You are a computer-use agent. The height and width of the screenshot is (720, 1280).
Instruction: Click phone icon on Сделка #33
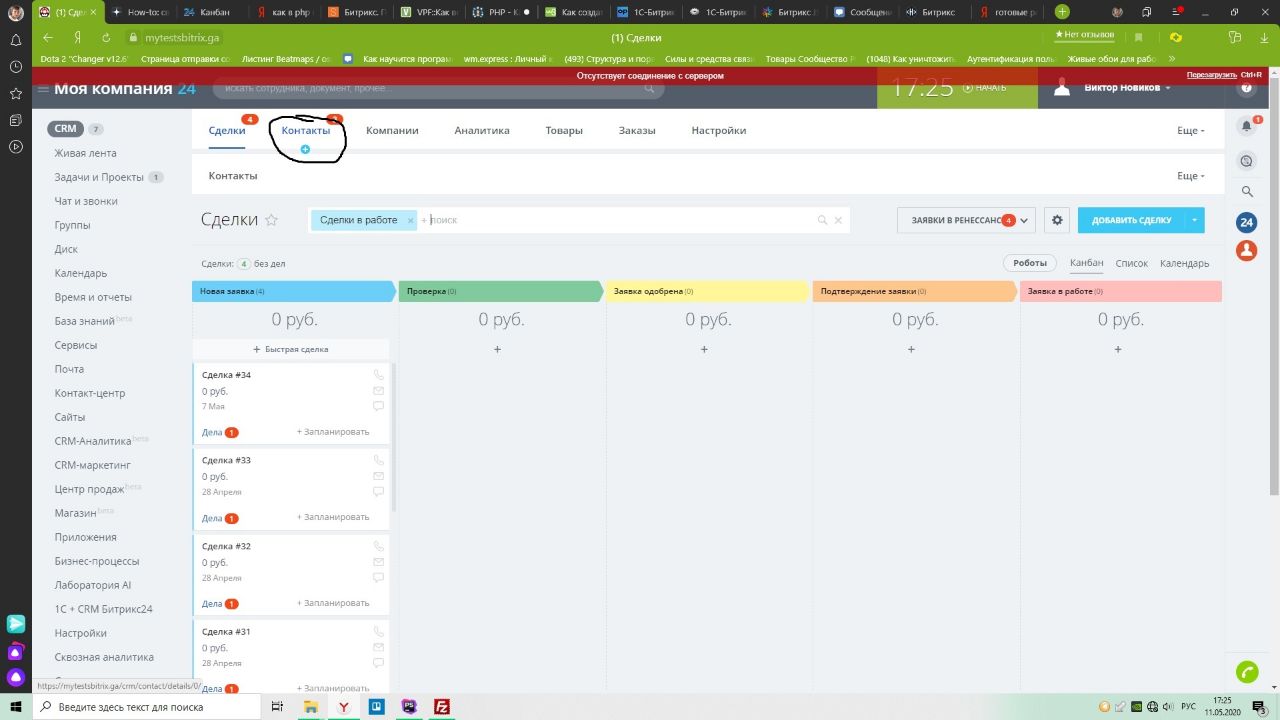pyautogui.click(x=378, y=460)
